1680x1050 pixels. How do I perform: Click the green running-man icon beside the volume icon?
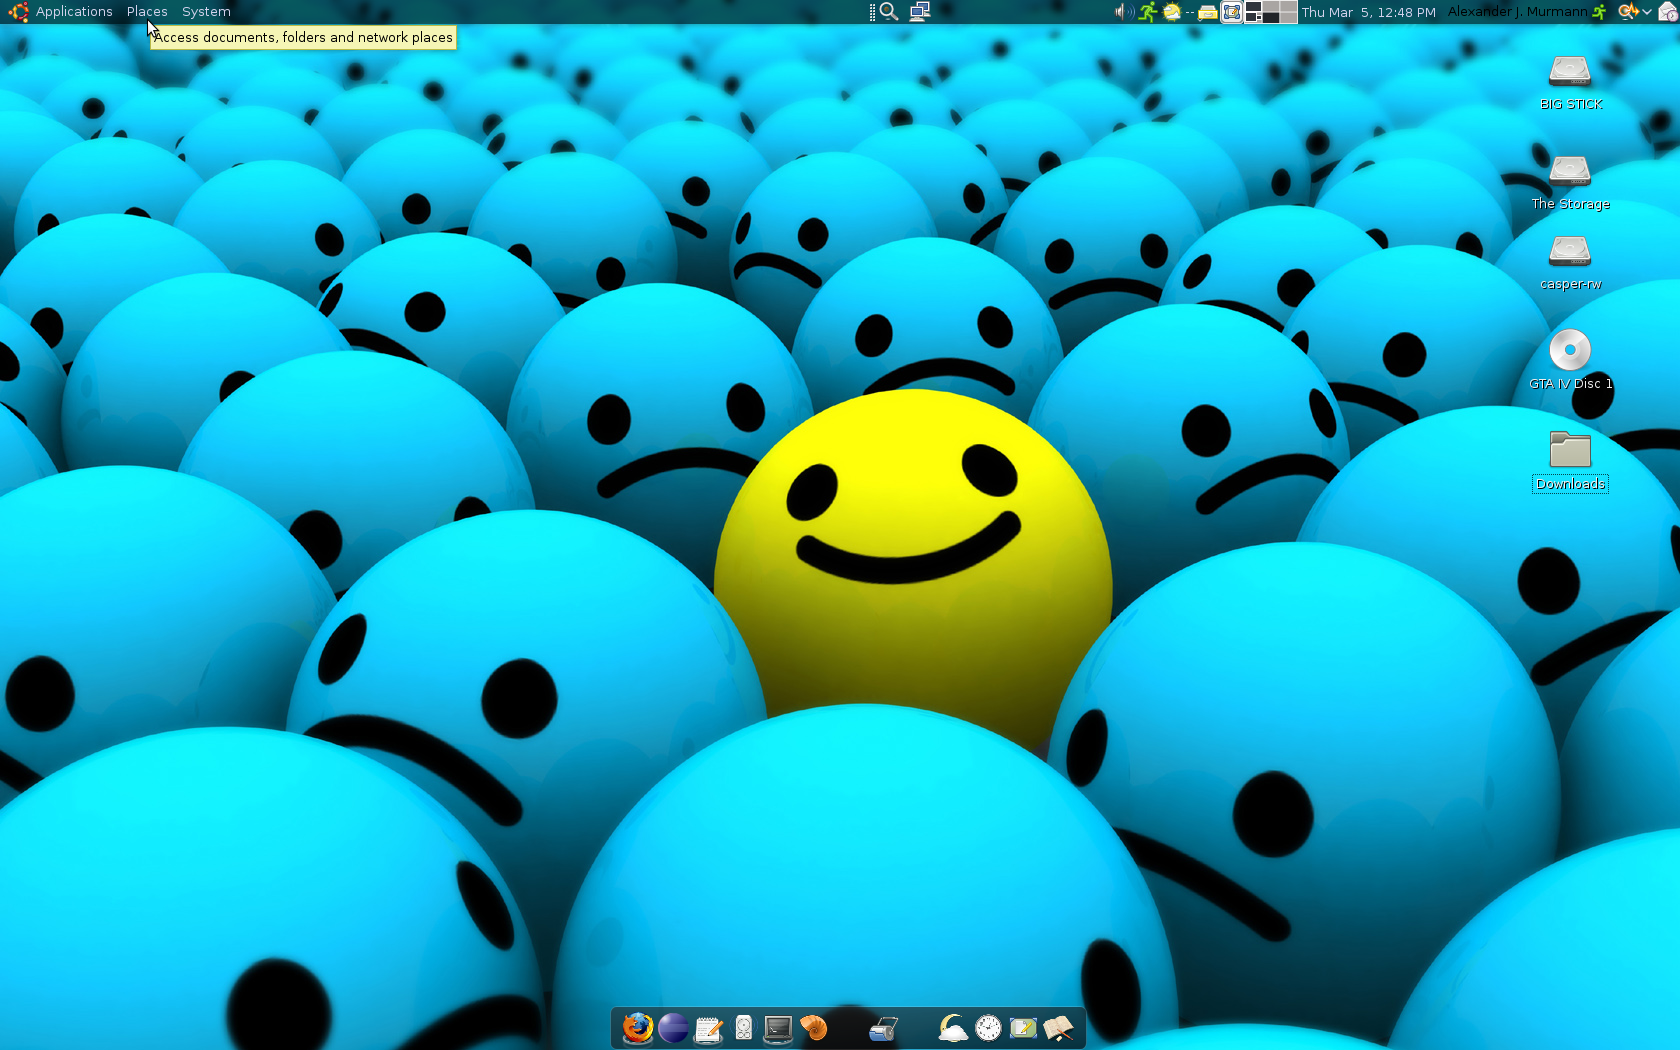[1148, 12]
